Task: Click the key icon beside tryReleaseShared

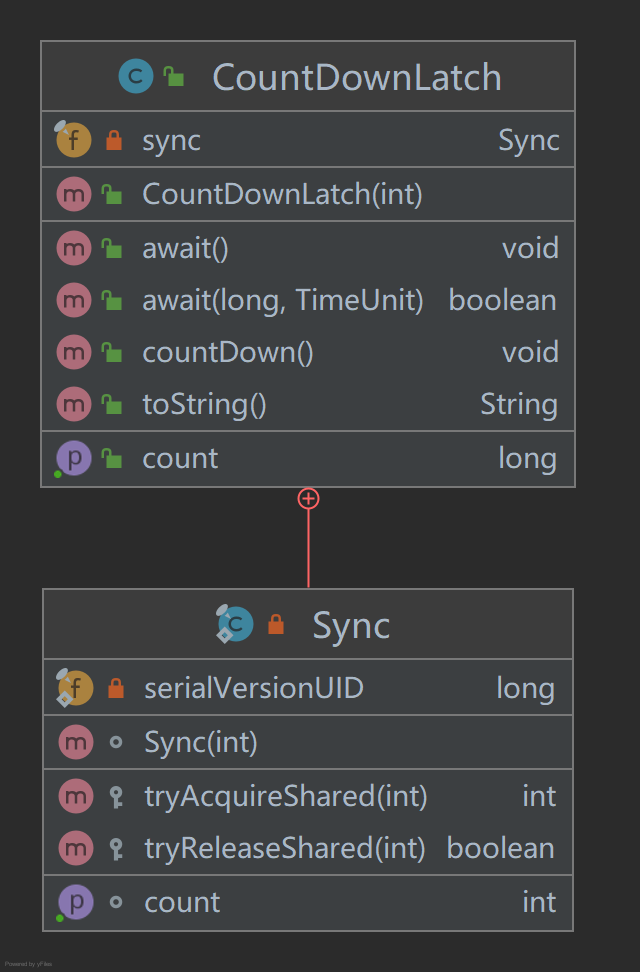Action: point(116,849)
